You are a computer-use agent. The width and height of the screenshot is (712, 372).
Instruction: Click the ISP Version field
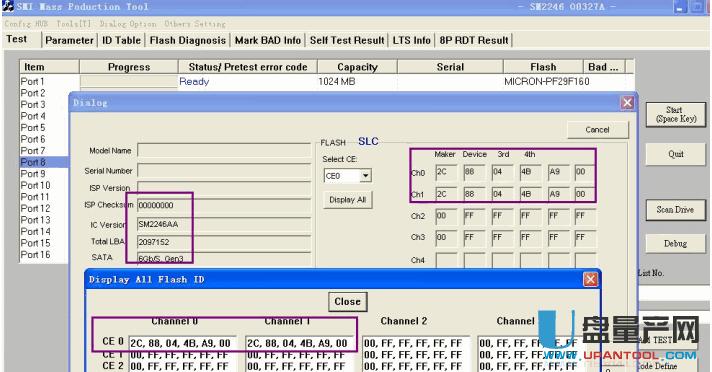point(224,188)
